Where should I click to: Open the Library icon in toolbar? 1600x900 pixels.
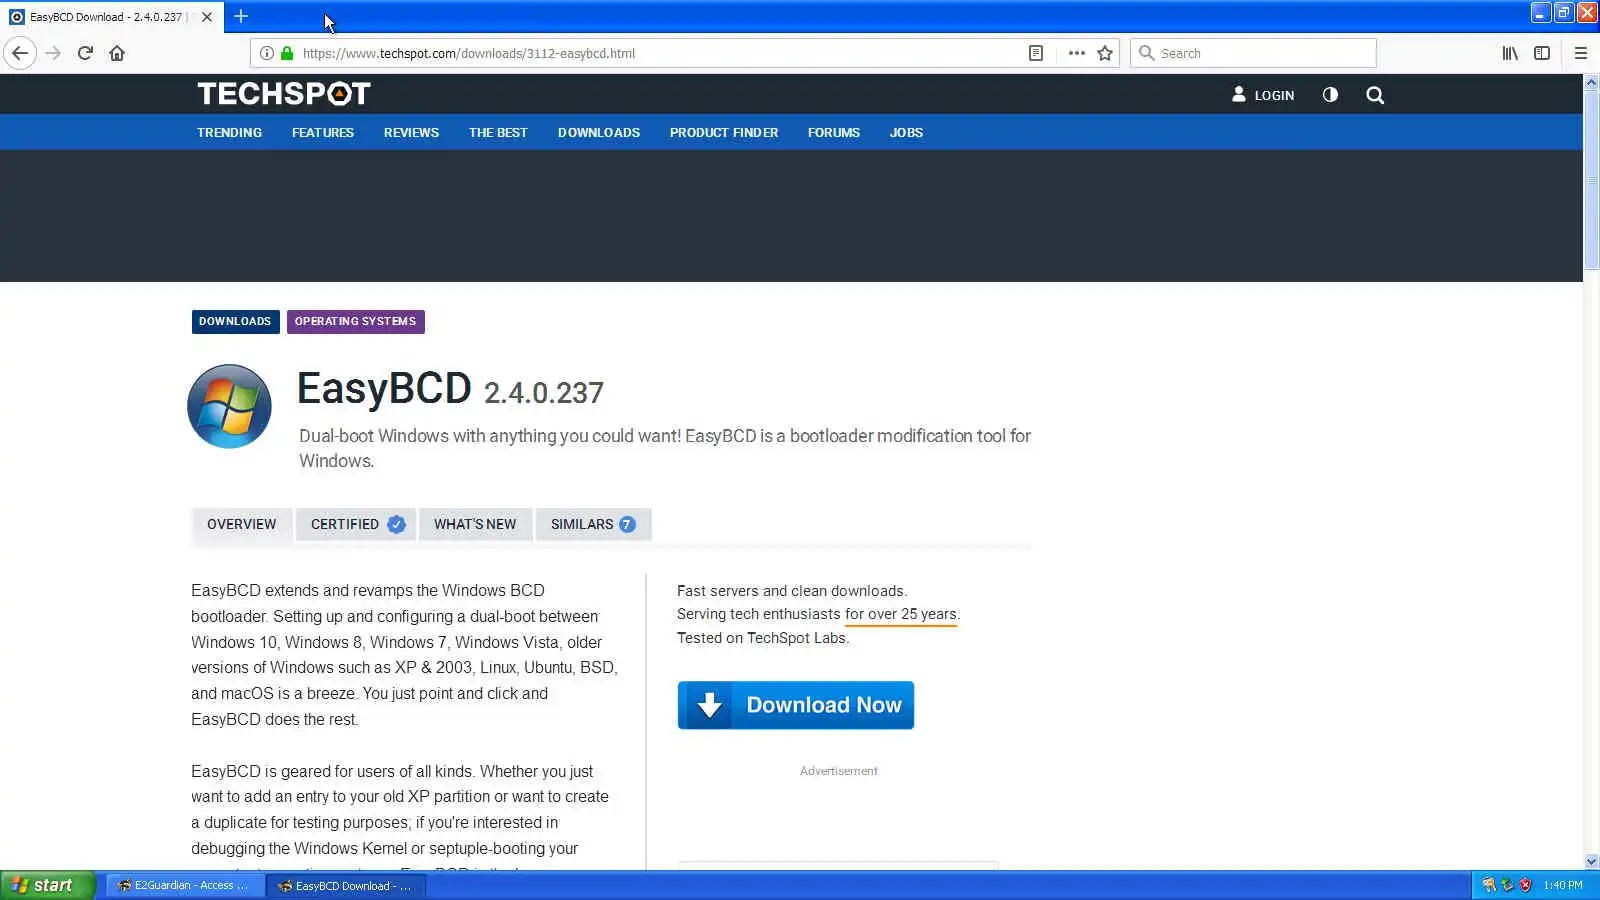[1510, 53]
